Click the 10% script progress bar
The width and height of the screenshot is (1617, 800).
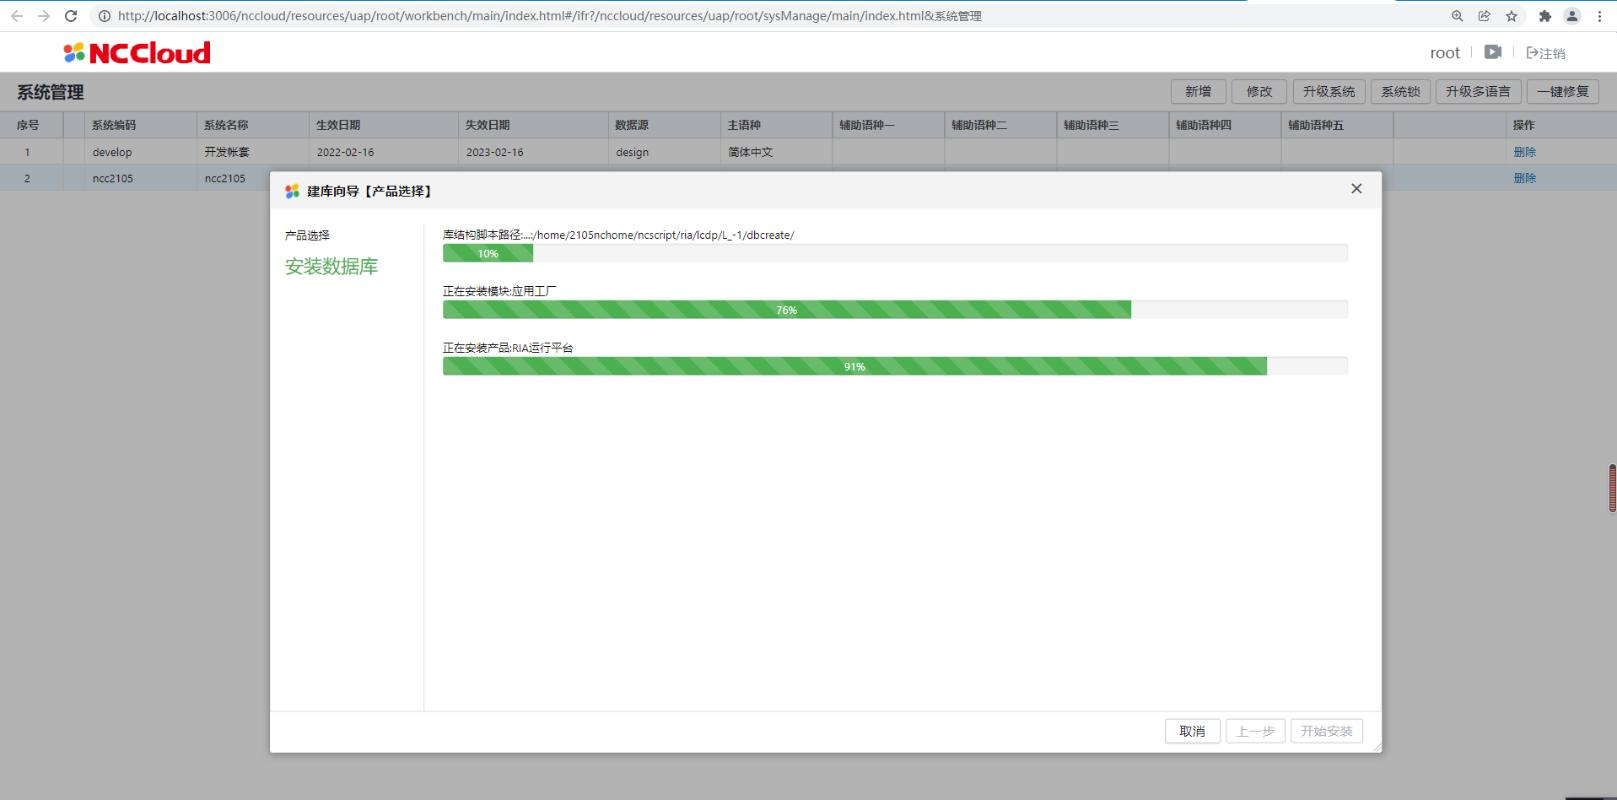(895, 254)
